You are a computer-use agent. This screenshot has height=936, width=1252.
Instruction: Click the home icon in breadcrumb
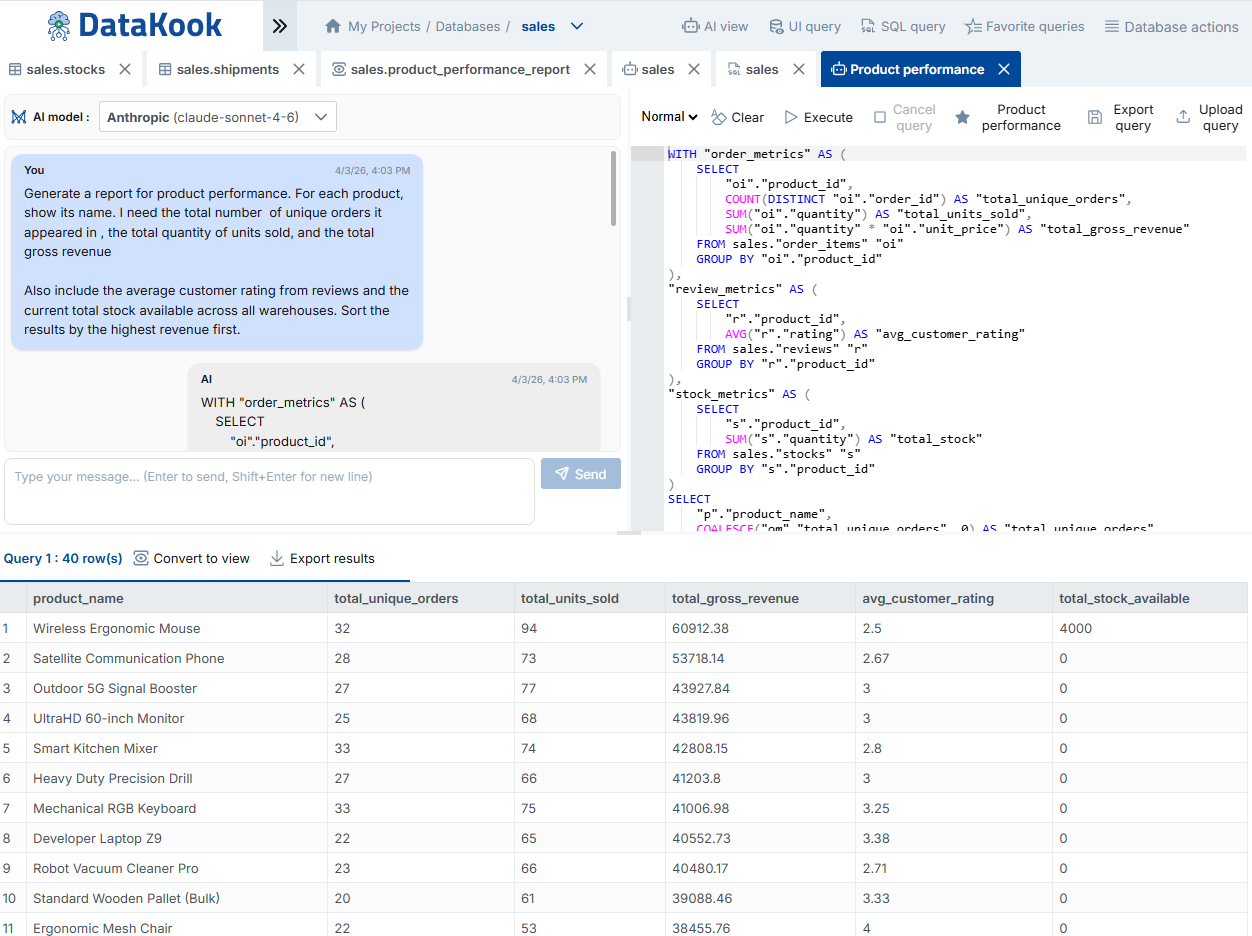point(333,27)
